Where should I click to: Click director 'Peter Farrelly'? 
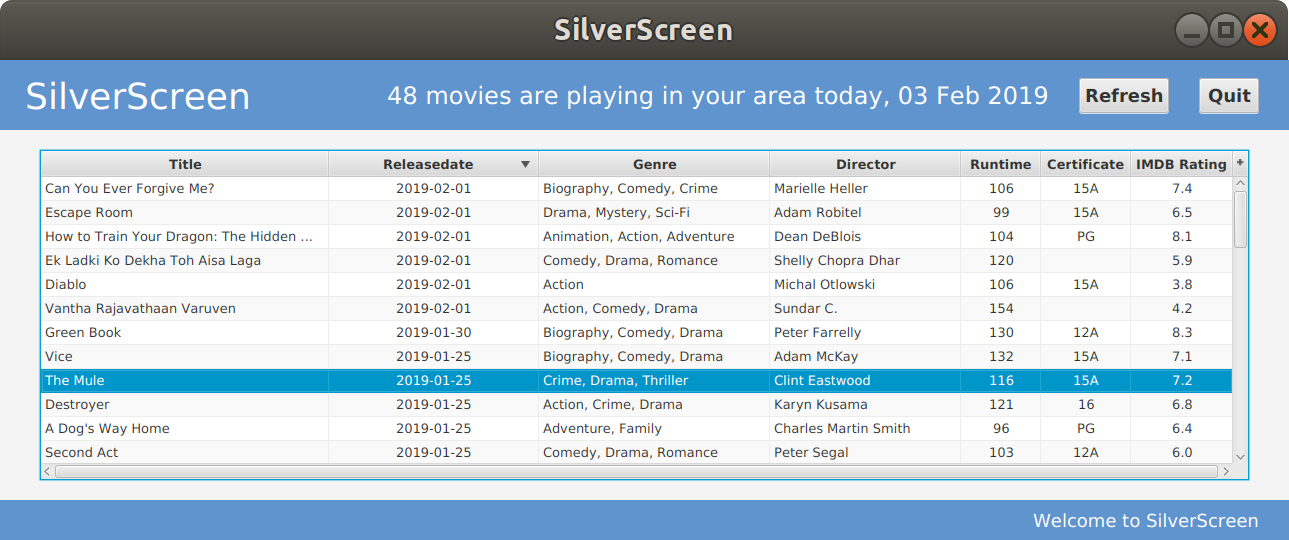817,332
